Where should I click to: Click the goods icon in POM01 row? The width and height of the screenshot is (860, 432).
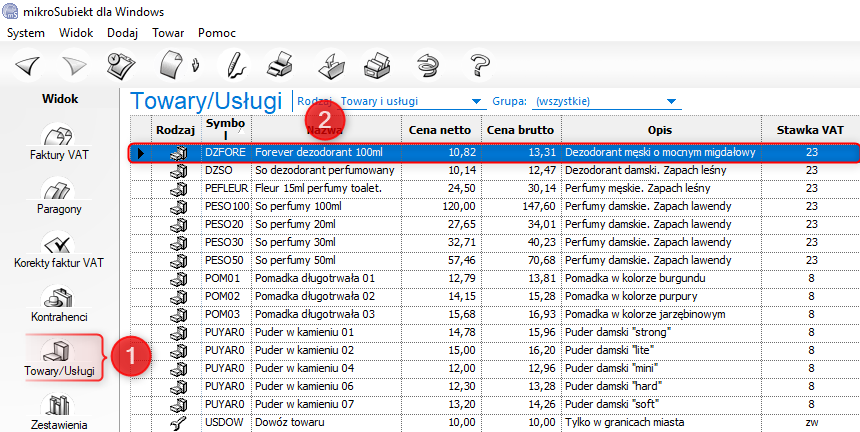point(178,278)
